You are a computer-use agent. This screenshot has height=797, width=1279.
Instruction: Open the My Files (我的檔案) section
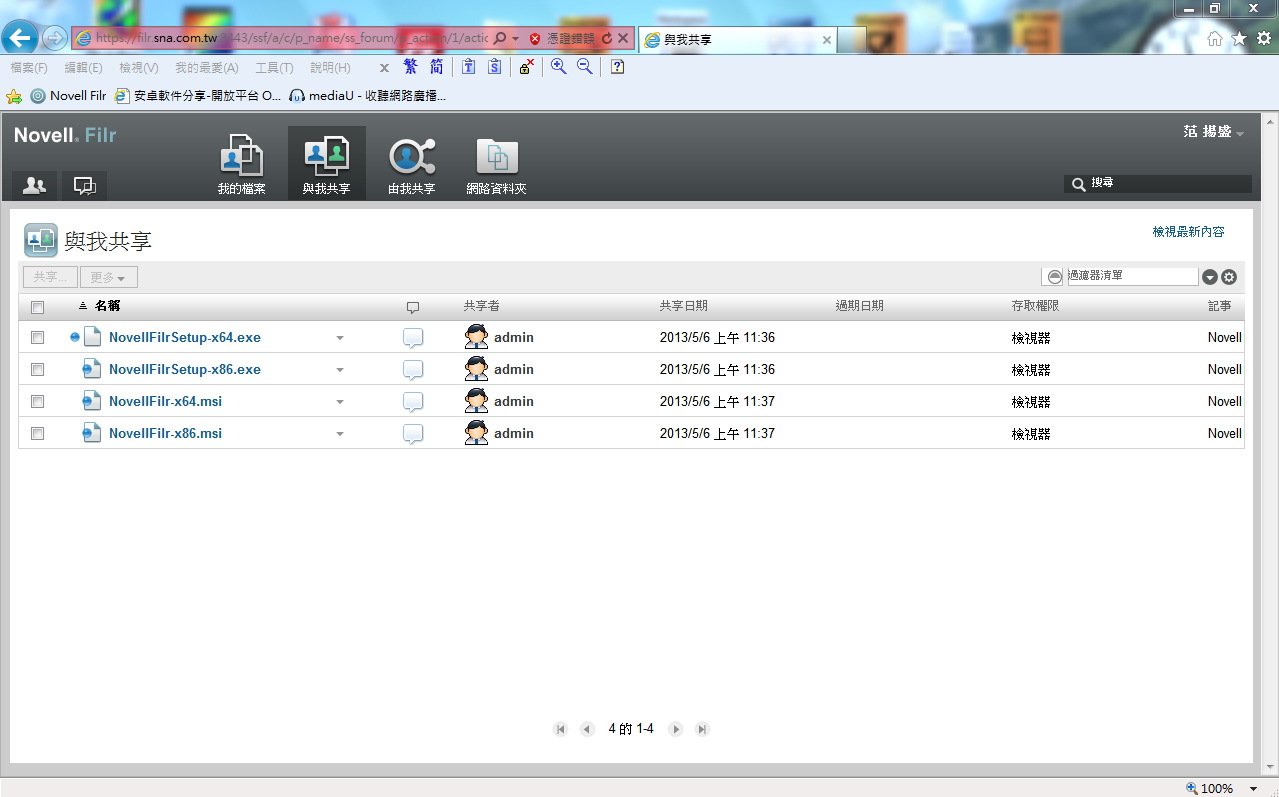click(x=241, y=164)
